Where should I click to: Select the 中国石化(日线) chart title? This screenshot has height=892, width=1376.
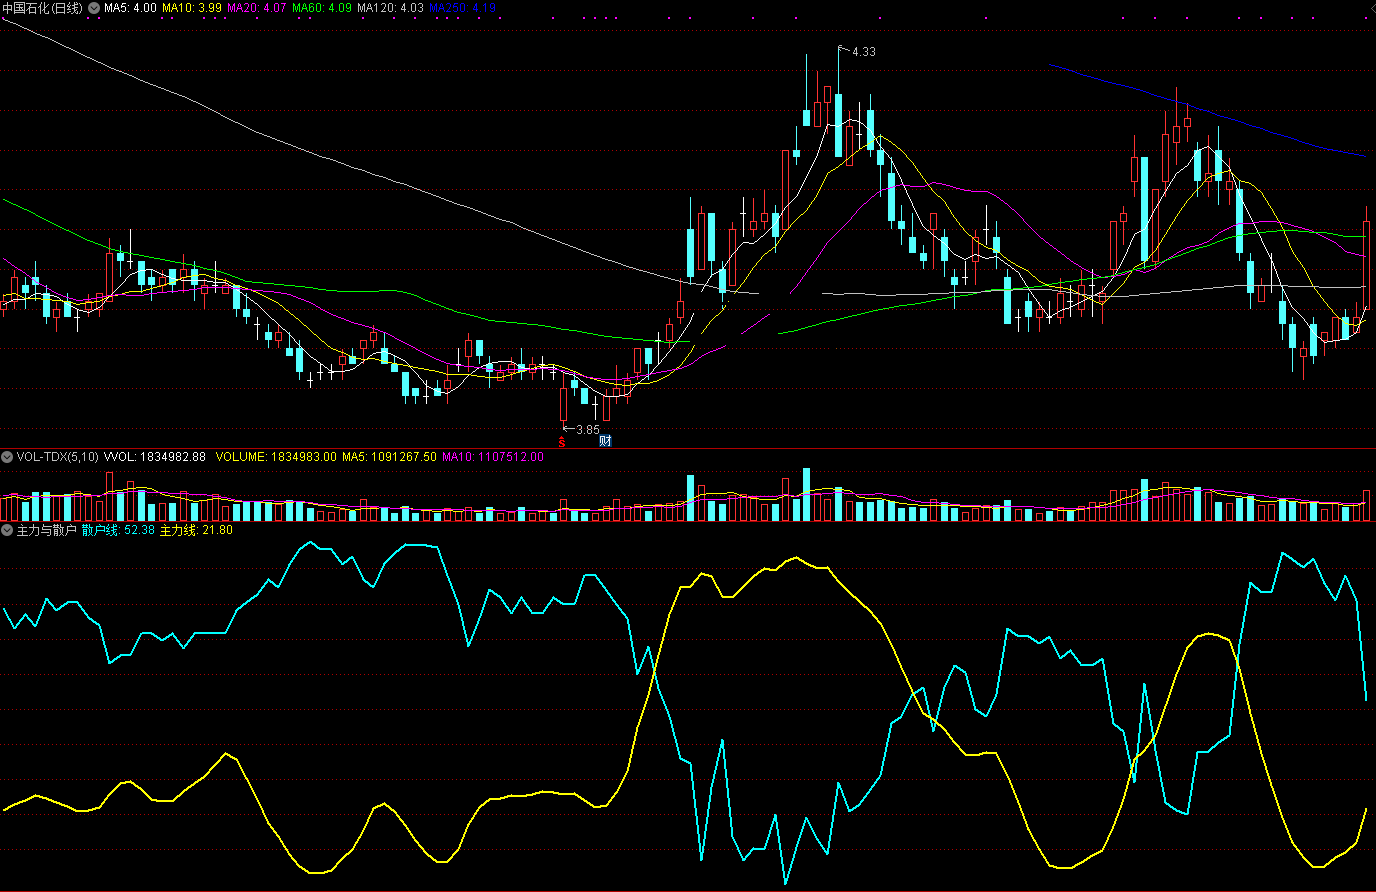(x=43, y=8)
